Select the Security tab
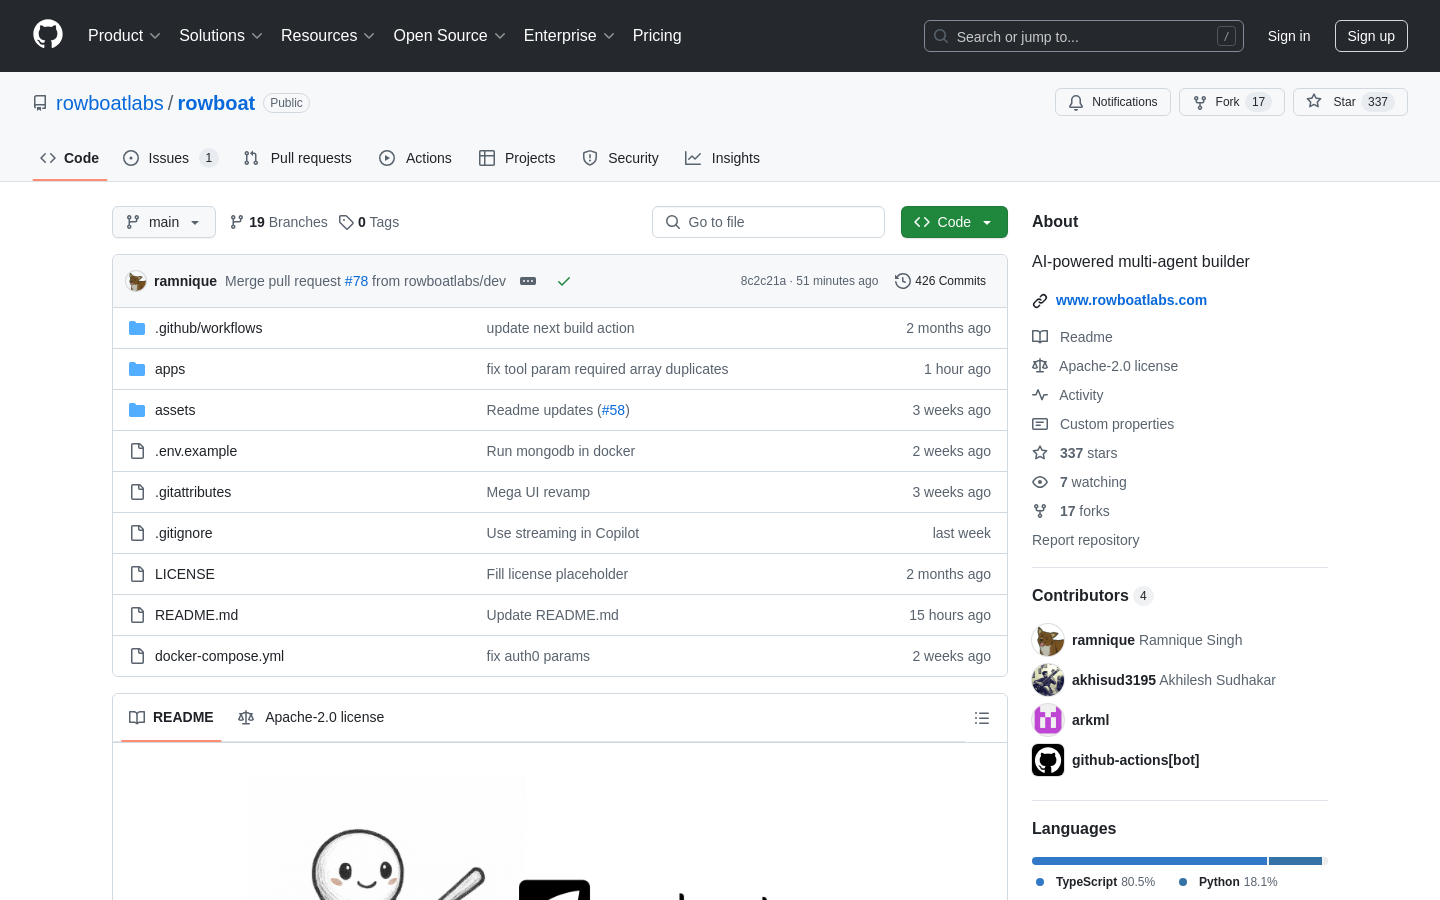Screen dimensions: 1440x900 tap(621, 158)
